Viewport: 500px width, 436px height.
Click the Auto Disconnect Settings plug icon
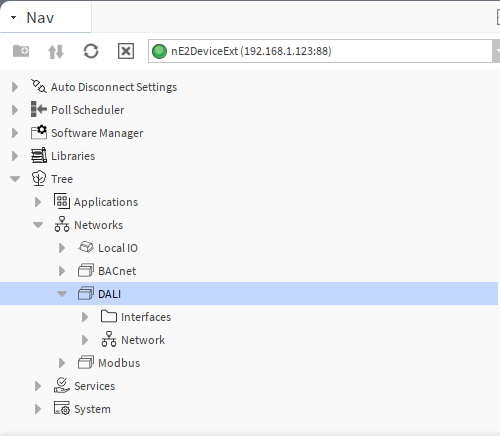(39, 86)
